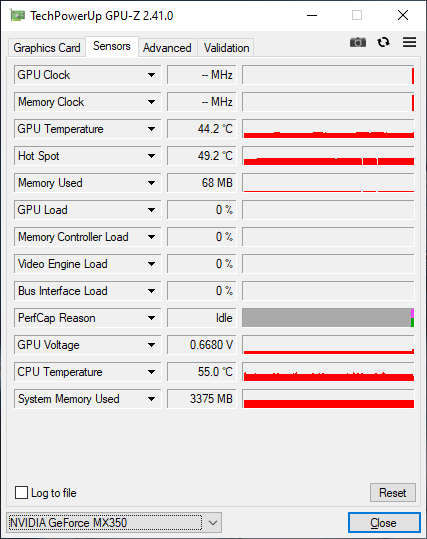Open the NVIDIA GeForce MX350 device selector
Viewport: 427px width, 539px height.
[x=114, y=522]
